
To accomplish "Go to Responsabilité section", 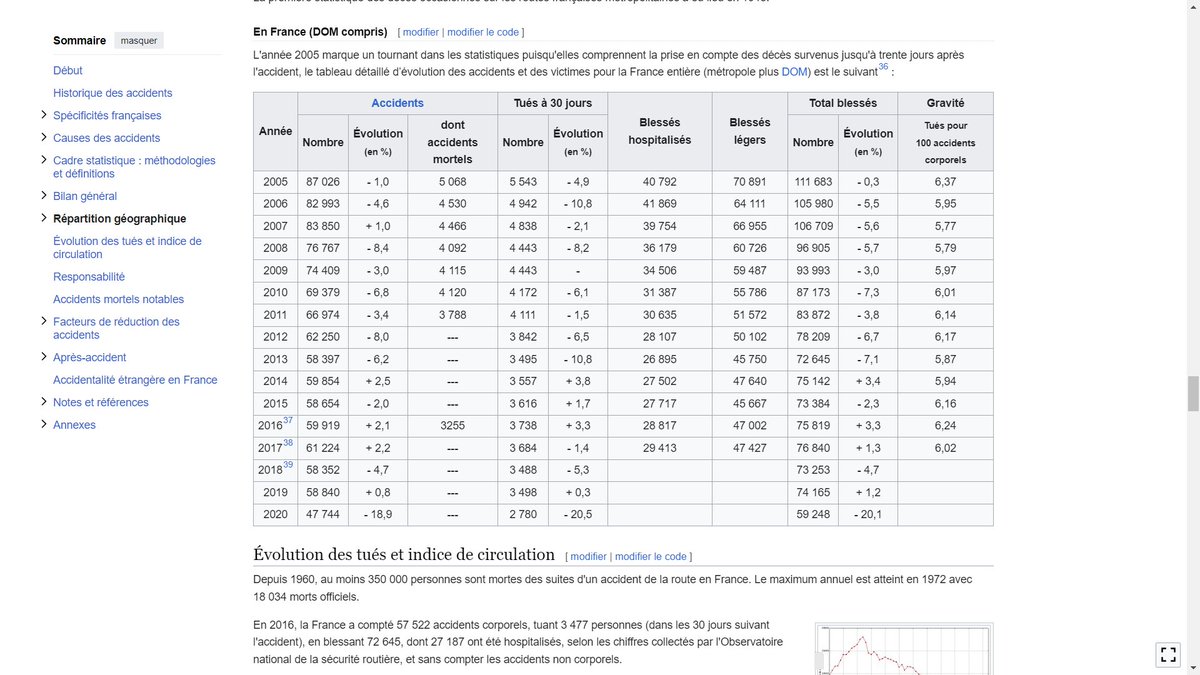I will [89, 277].
